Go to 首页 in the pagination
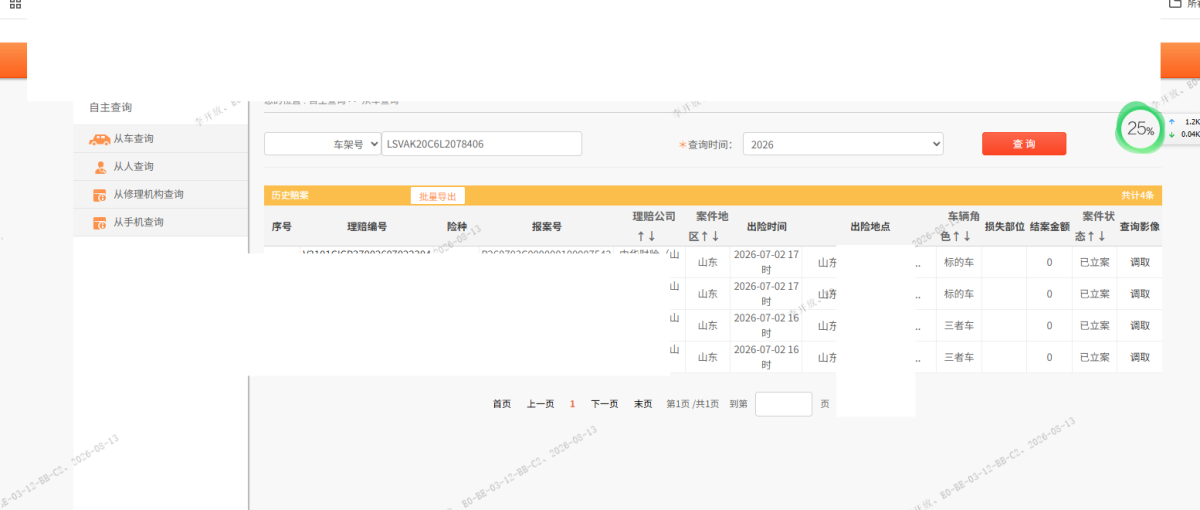The width and height of the screenshot is (1200, 510). [502, 404]
